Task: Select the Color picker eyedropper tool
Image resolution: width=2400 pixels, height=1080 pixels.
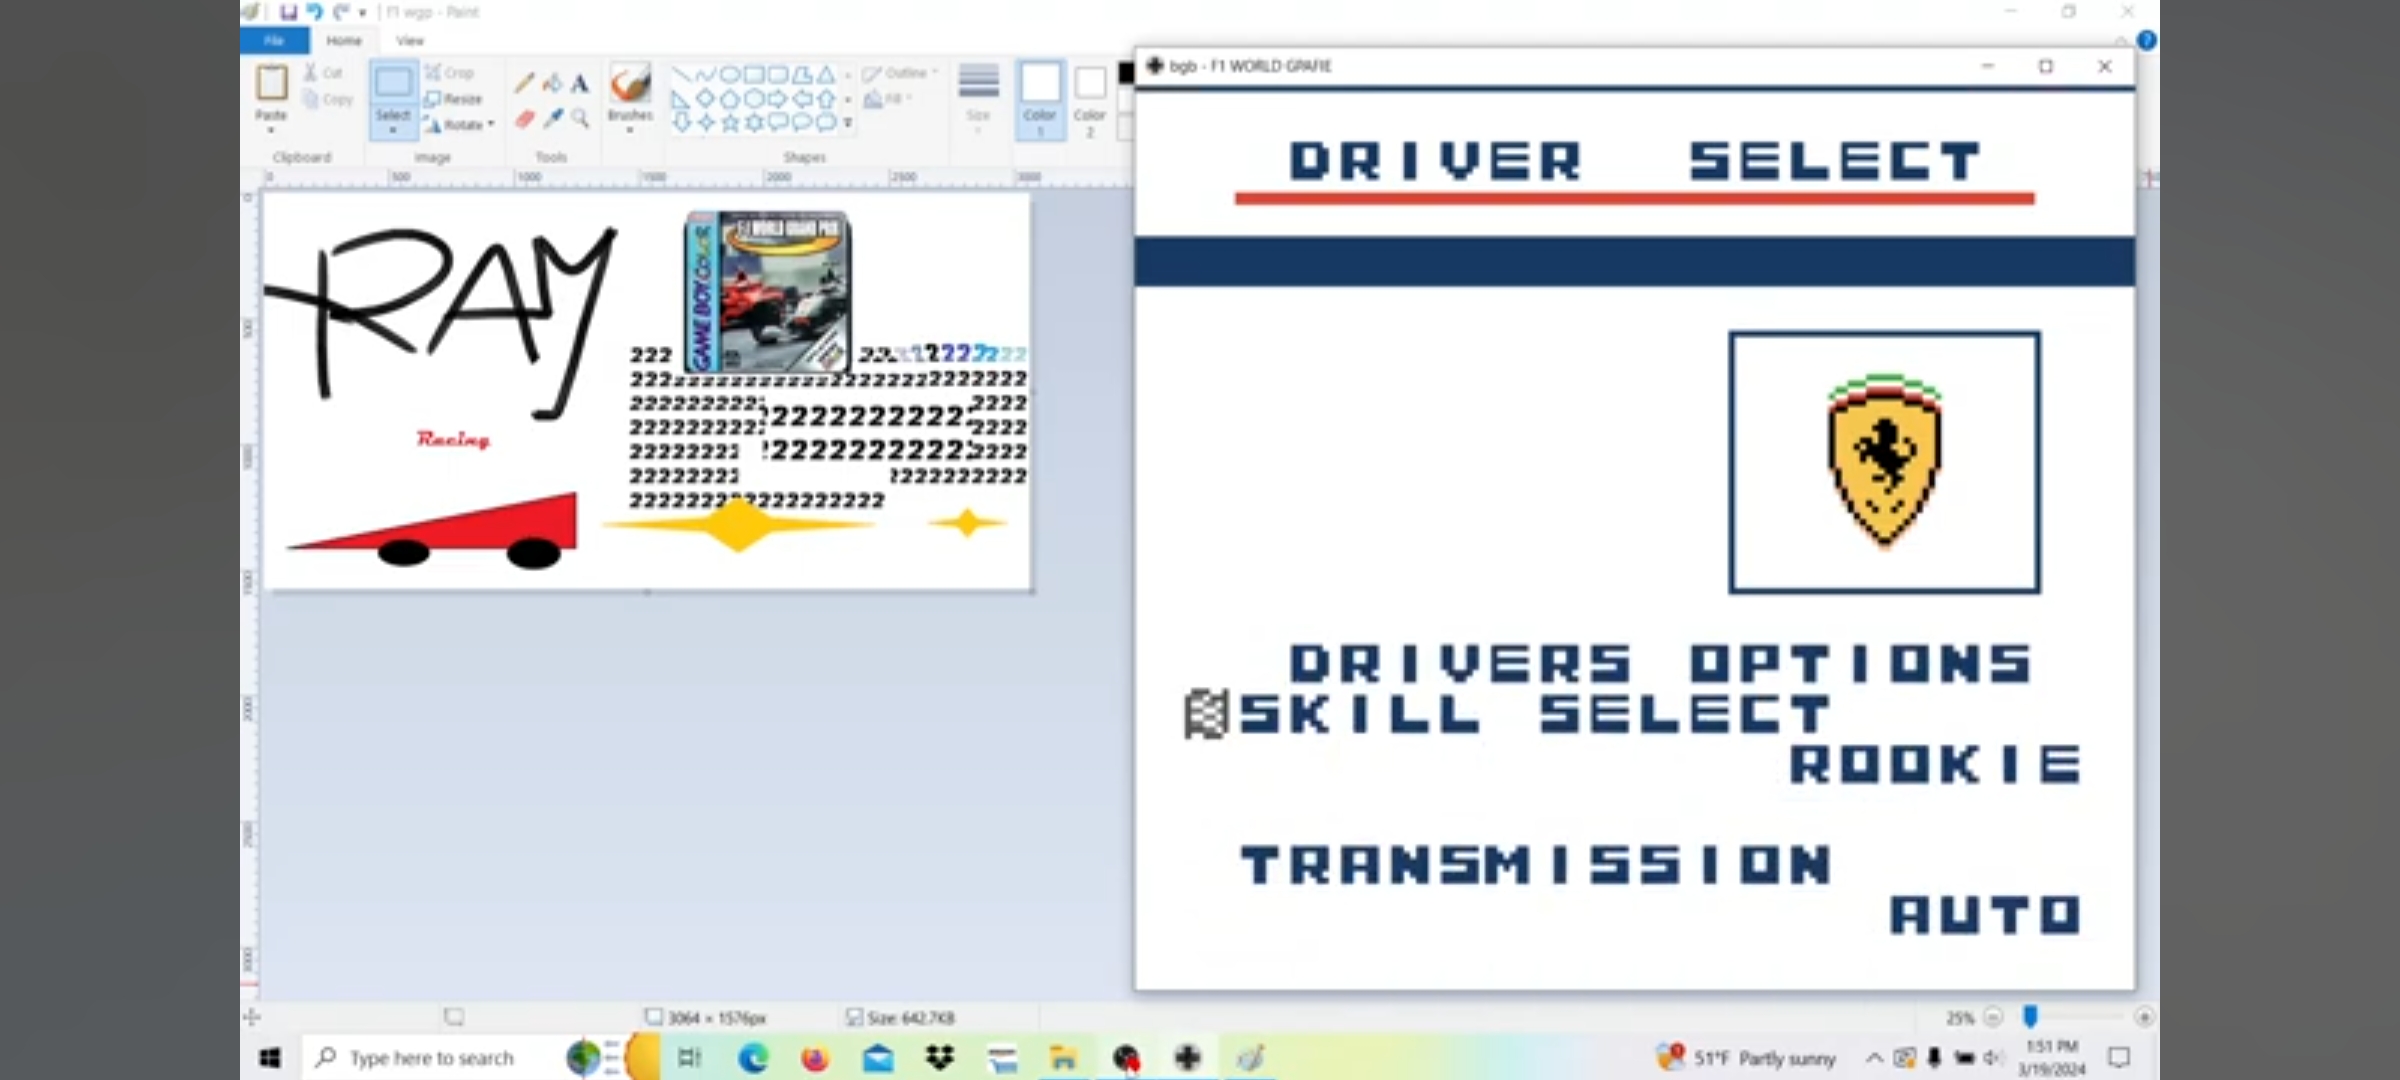Action: pyautogui.click(x=552, y=118)
